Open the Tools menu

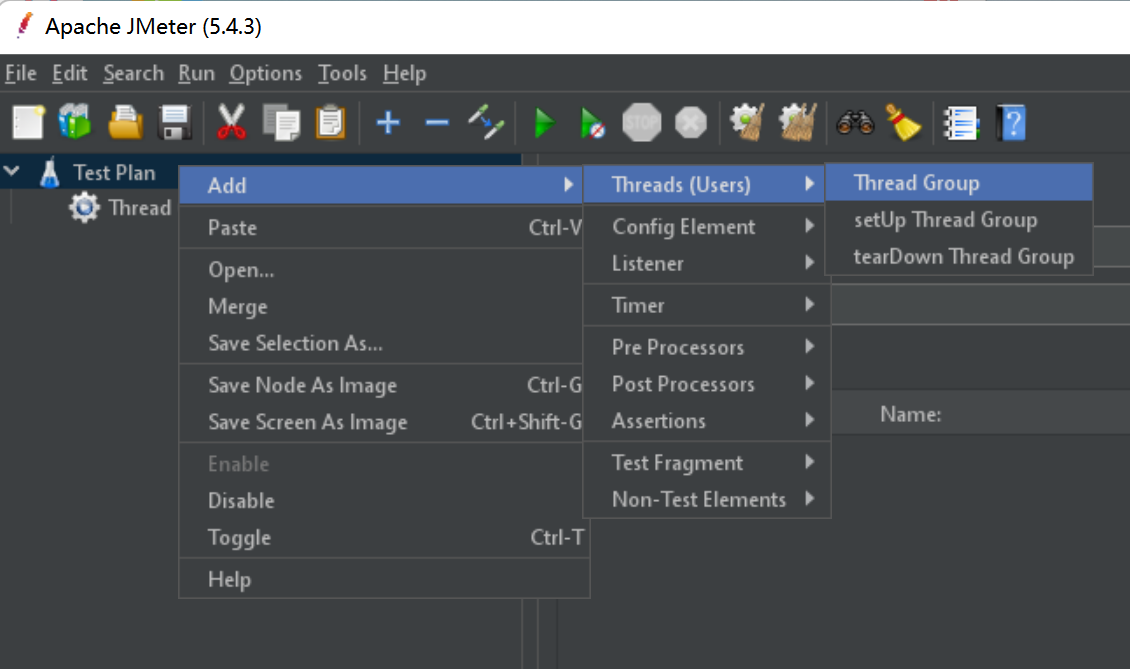pyautogui.click(x=342, y=74)
